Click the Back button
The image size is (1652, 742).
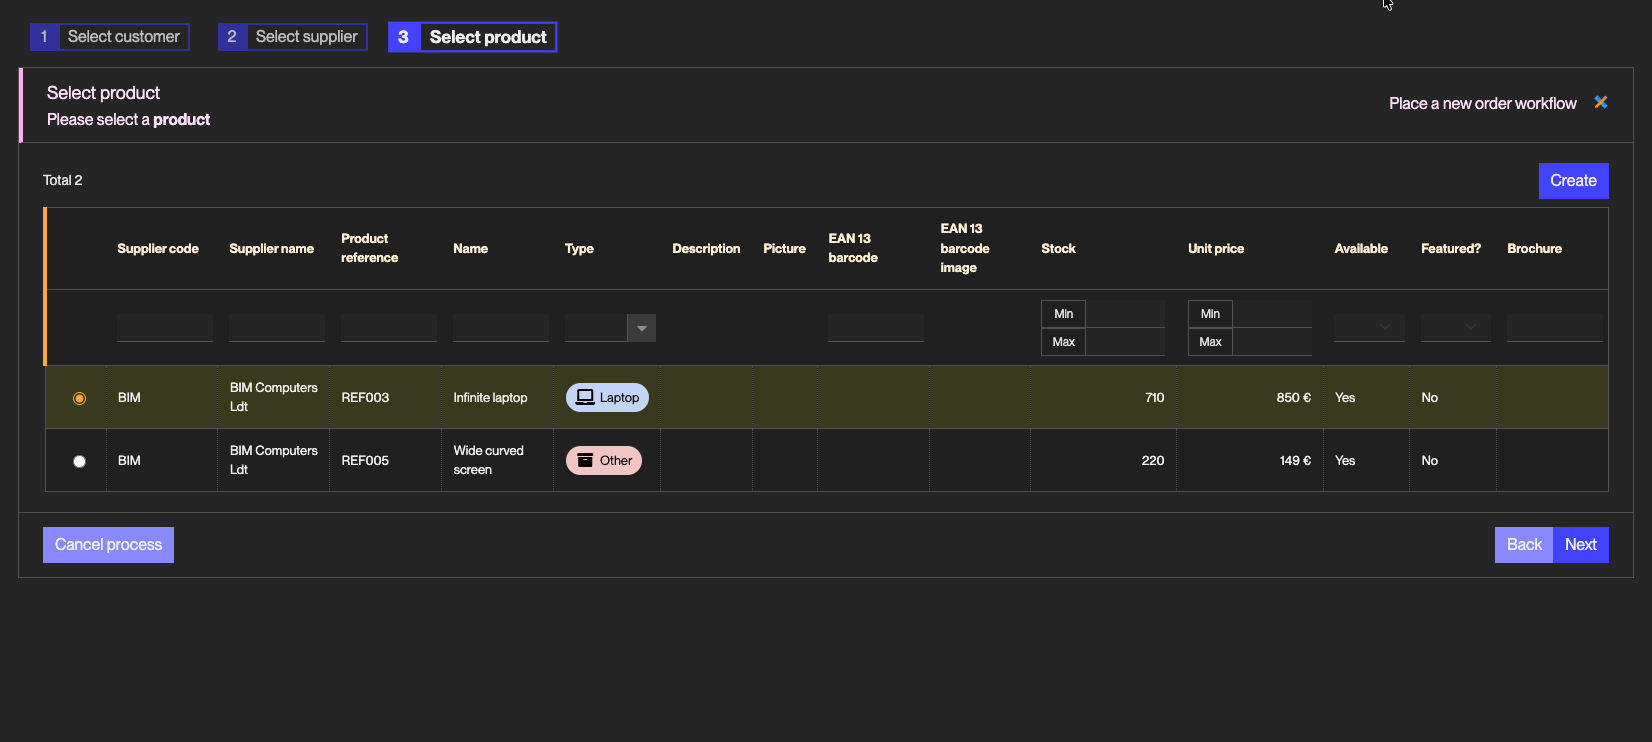(1524, 545)
